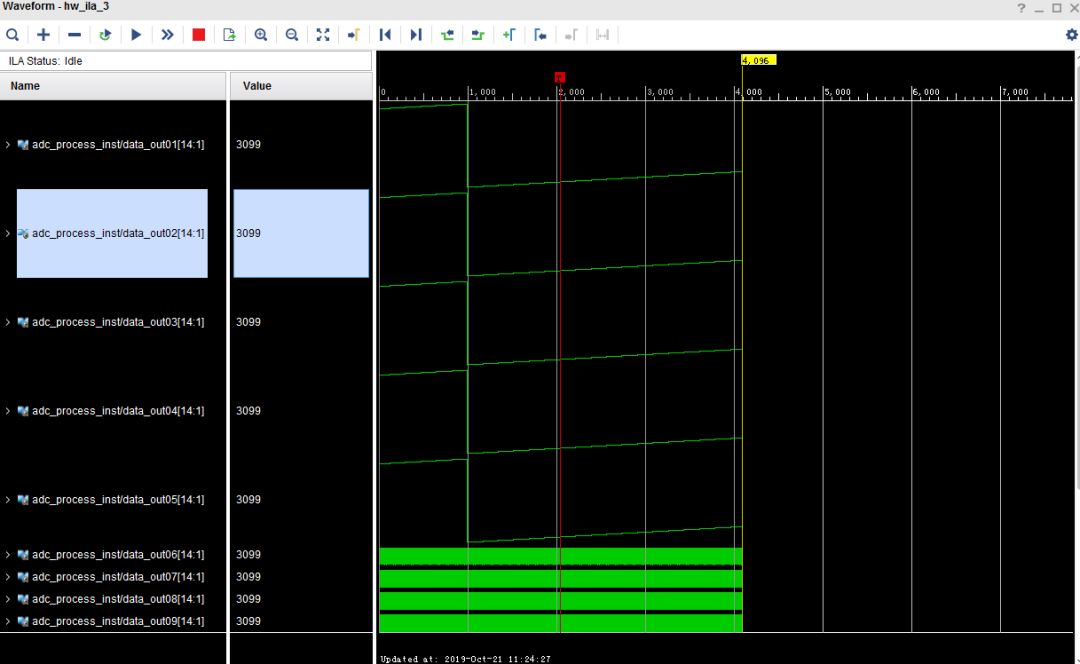Screen dimensions: 1080x664
Task: Select adc_process_inst/data_out06[14:1] signal name
Action: (x=118, y=554)
